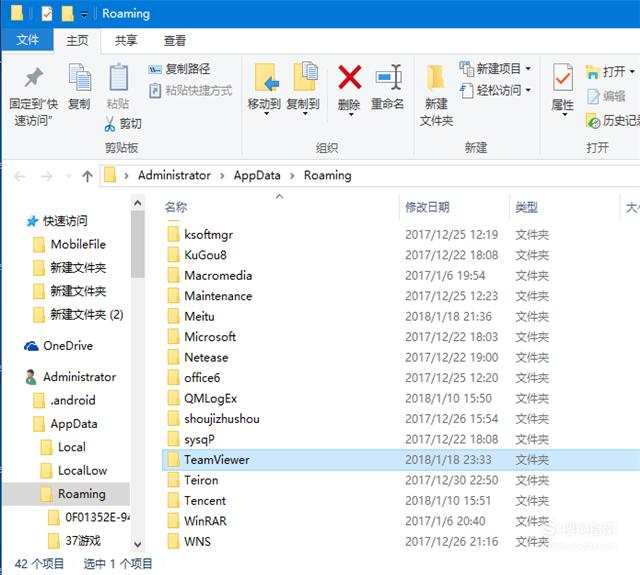Switch to the View (查看) tab
Image resolution: width=640 pixels, height=575 pixels.
coord(175,40)
